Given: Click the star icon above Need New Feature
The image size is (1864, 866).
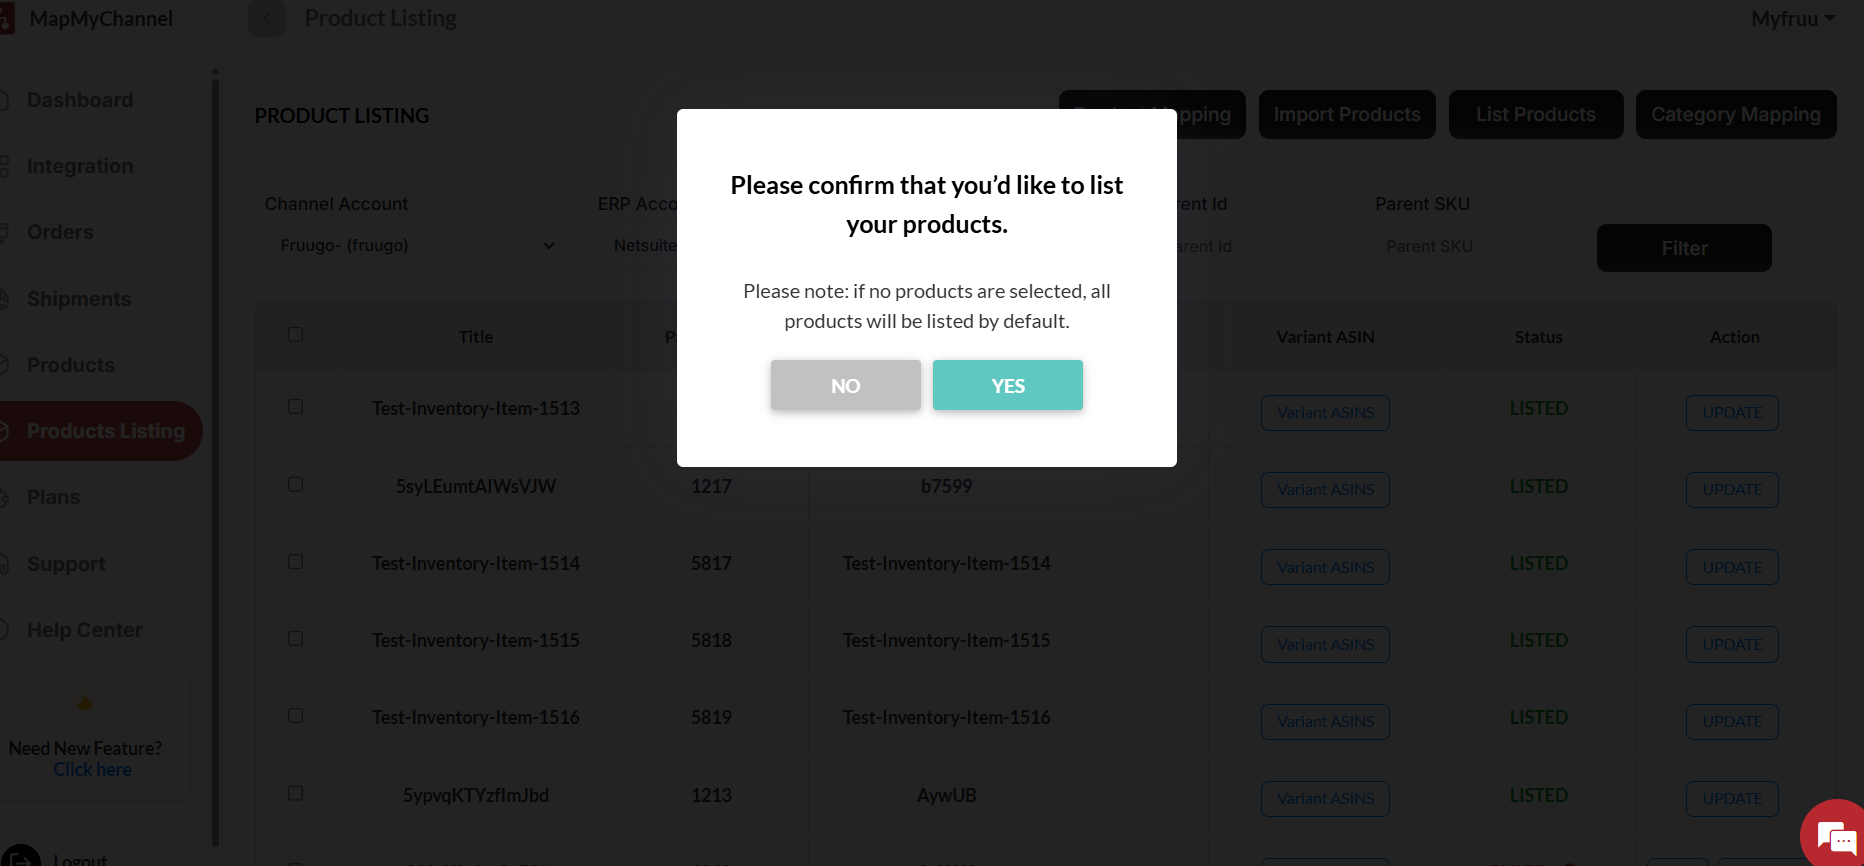Looking at the screenshot, I should (x=85, y=704).
